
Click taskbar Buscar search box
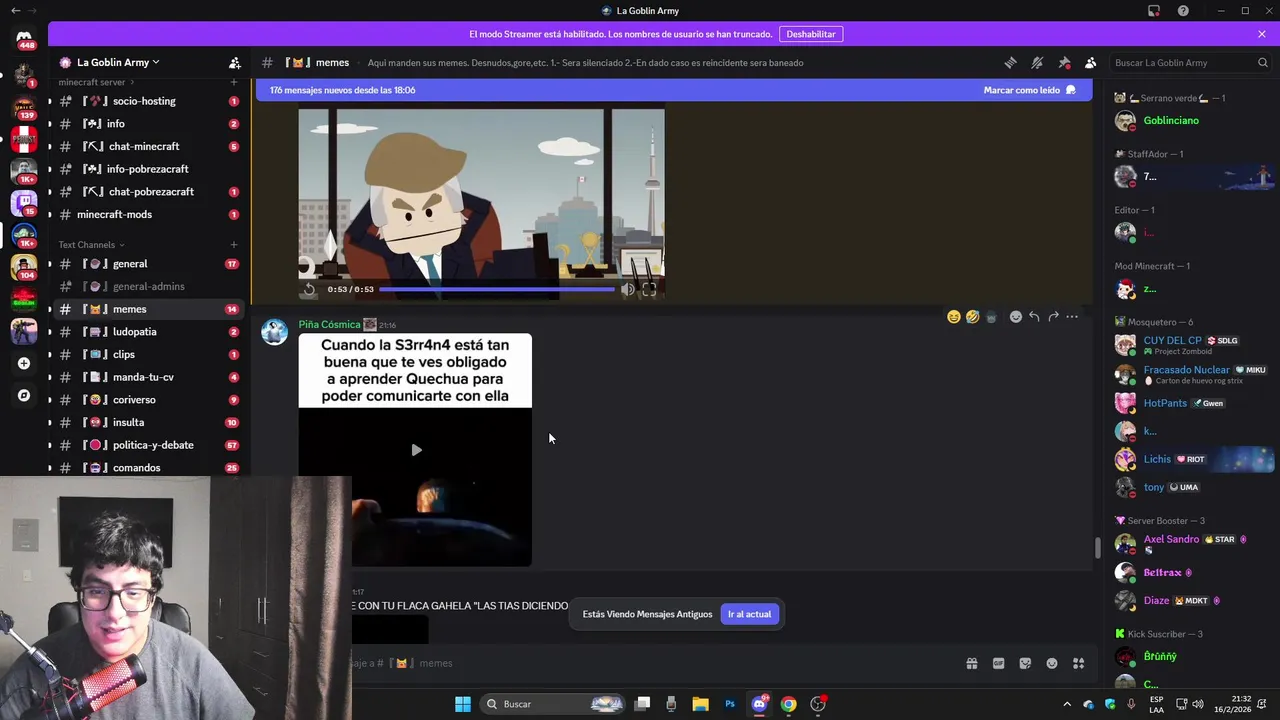click(x=552, y=704)
